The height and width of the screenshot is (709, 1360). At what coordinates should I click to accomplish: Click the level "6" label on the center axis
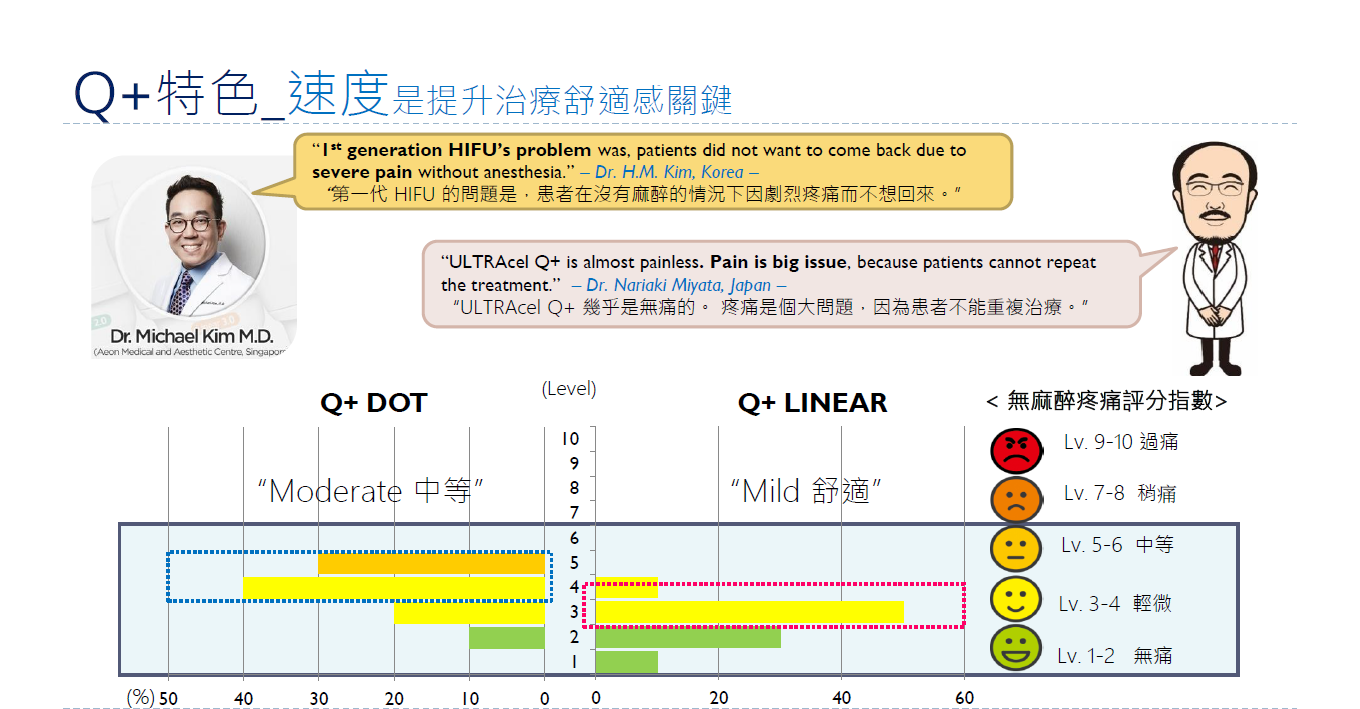574,538
